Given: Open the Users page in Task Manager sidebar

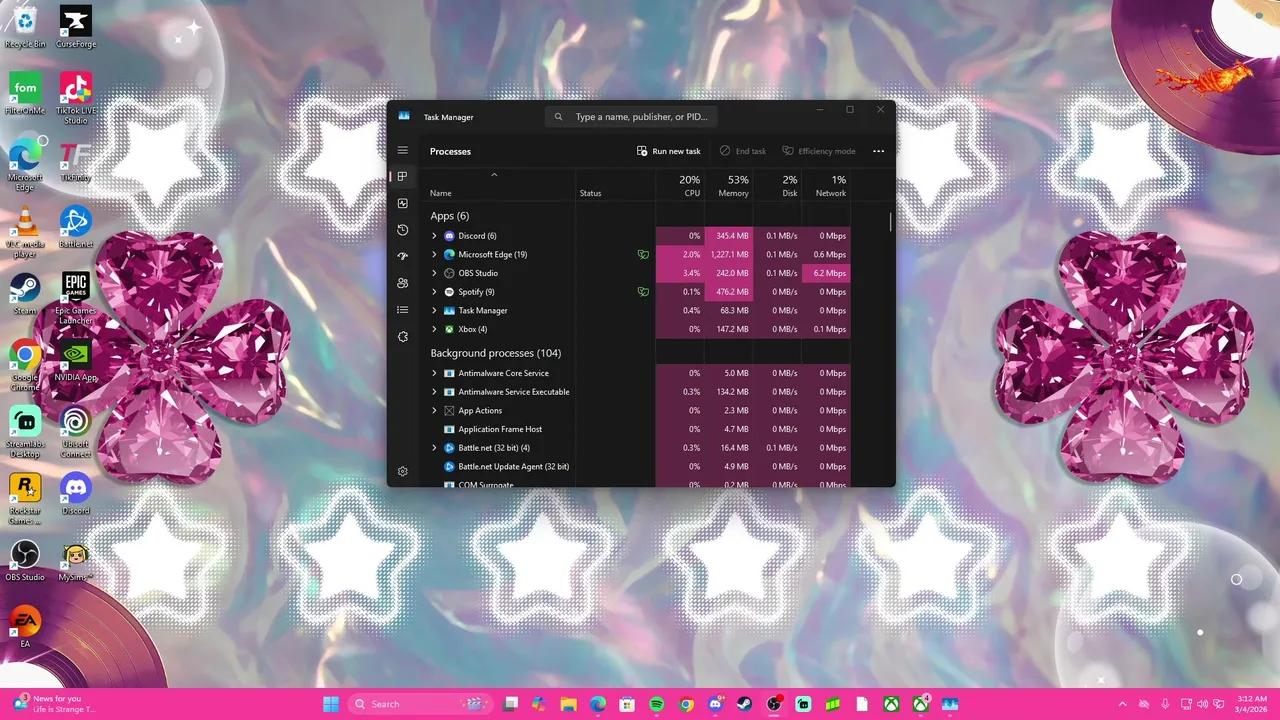Looking at the screenshot, I should coord(403,283).
